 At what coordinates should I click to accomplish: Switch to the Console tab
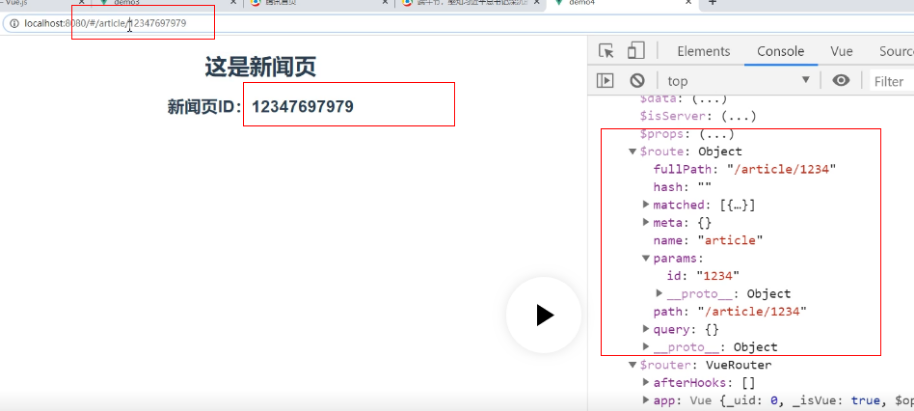pos(781,51)
